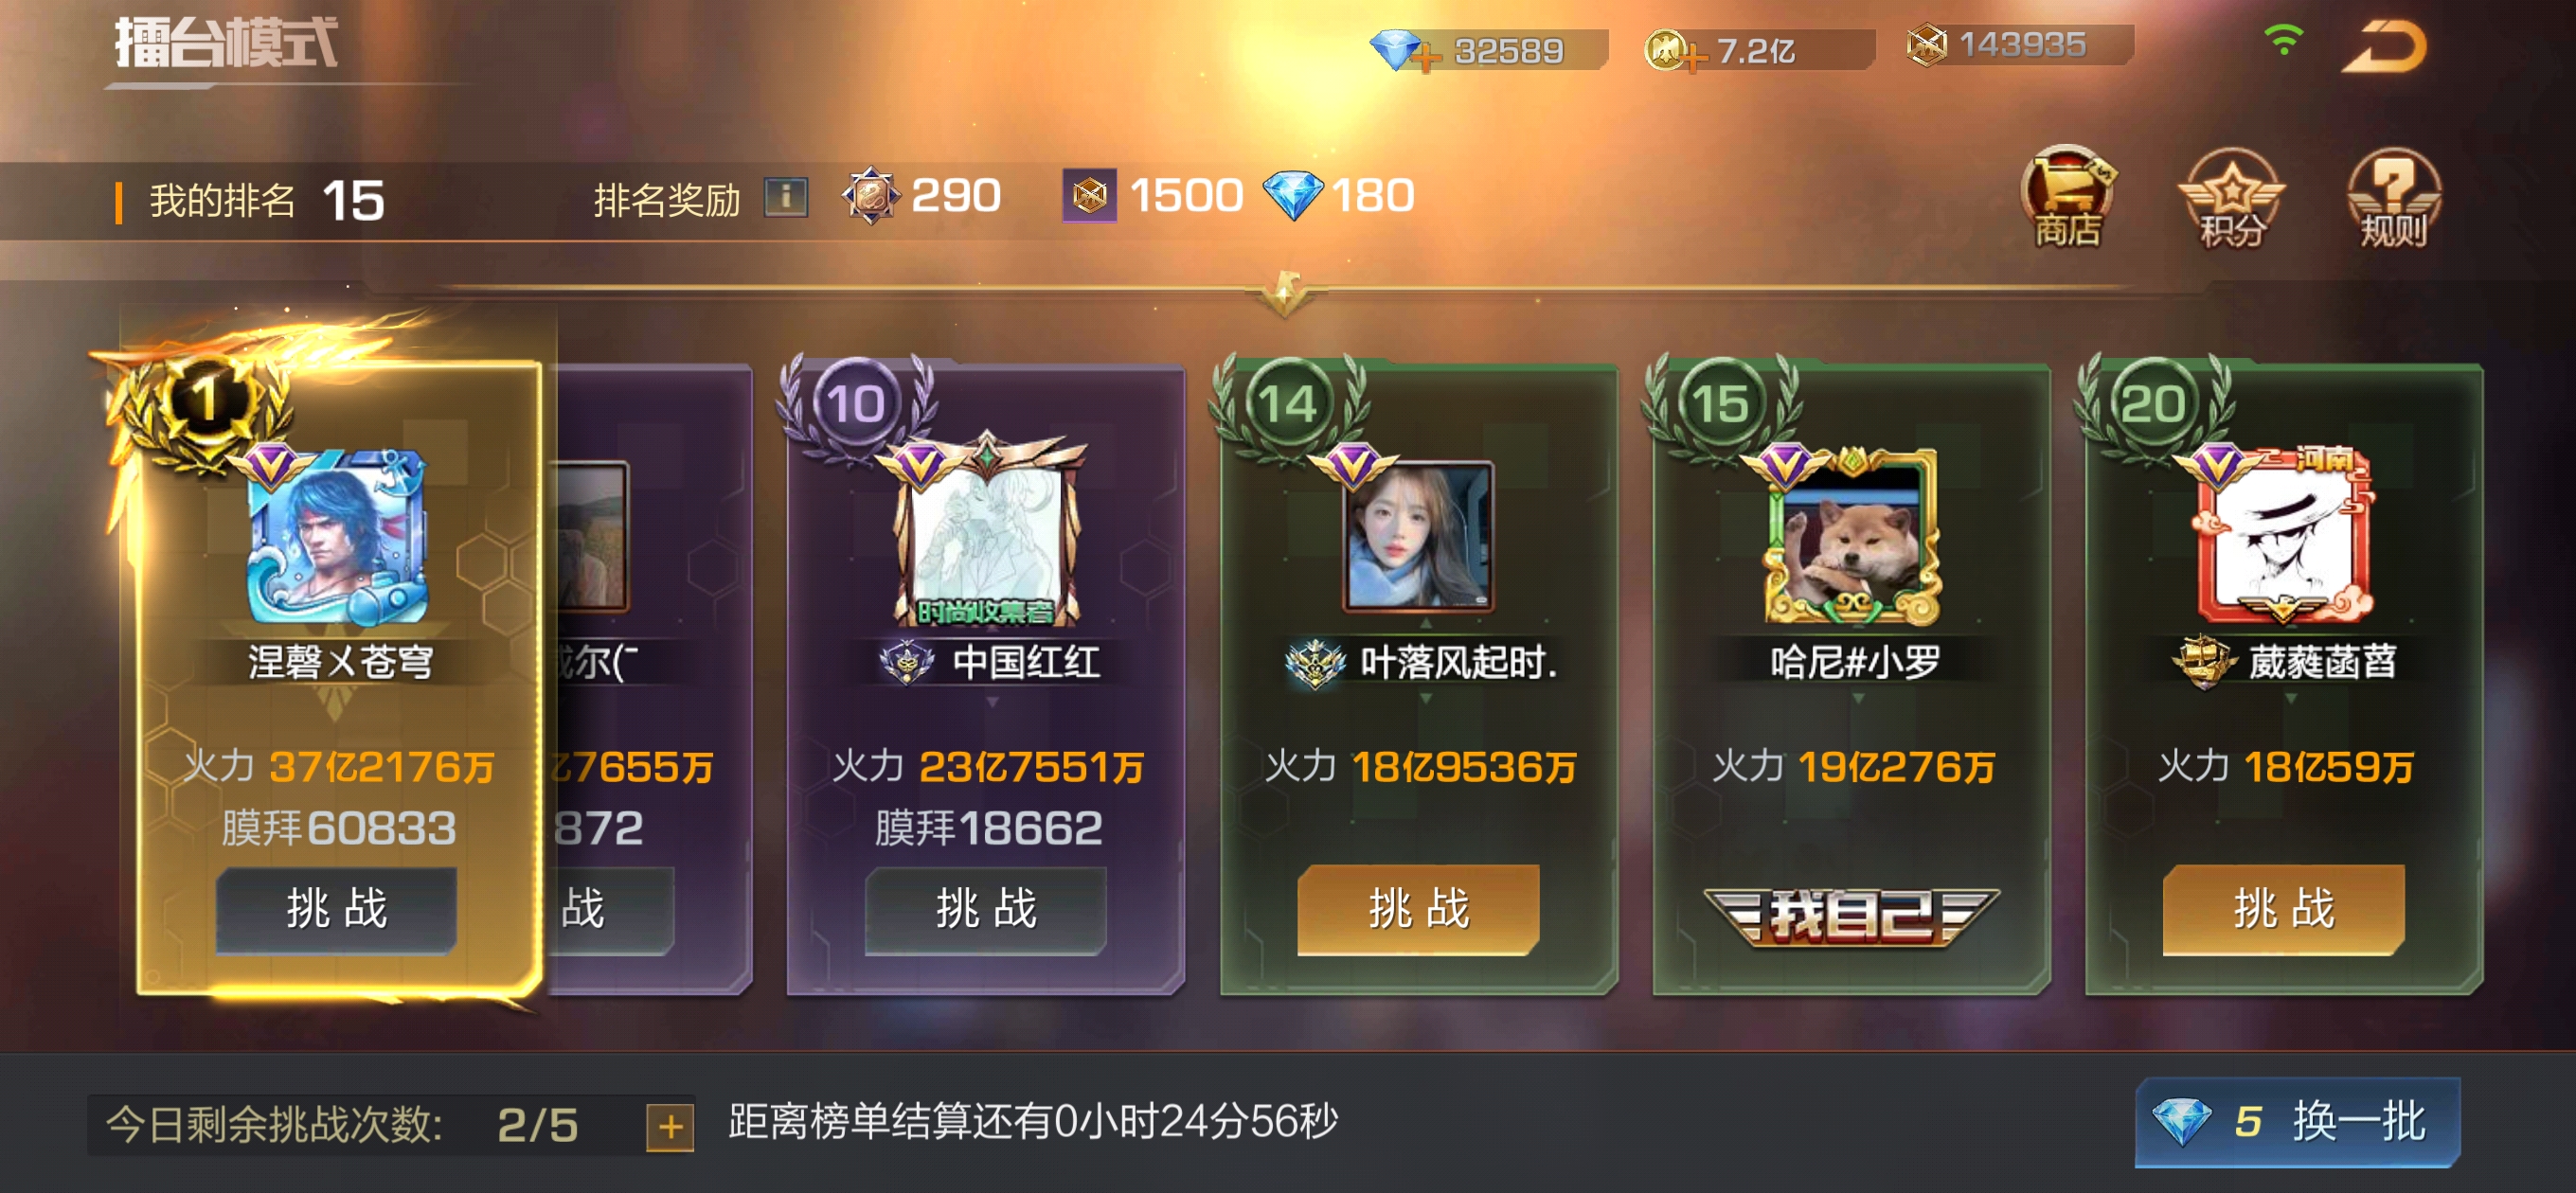
Task: Click the ranking reward info icon
Action: 786,196
